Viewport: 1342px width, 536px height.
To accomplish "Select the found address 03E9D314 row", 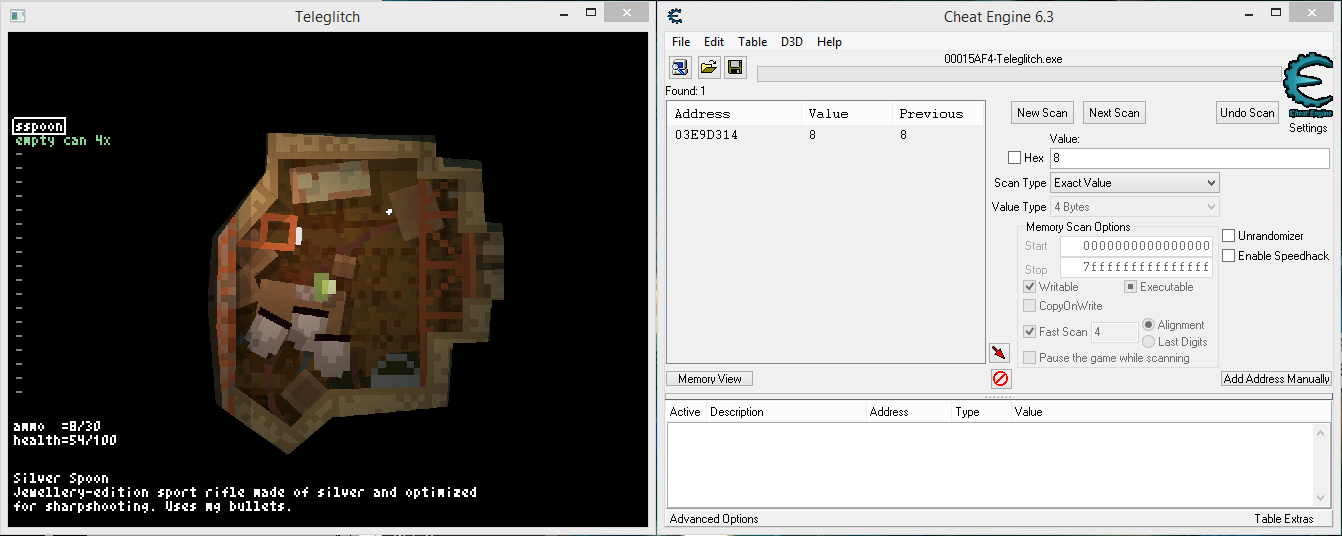I will [760, 135].
